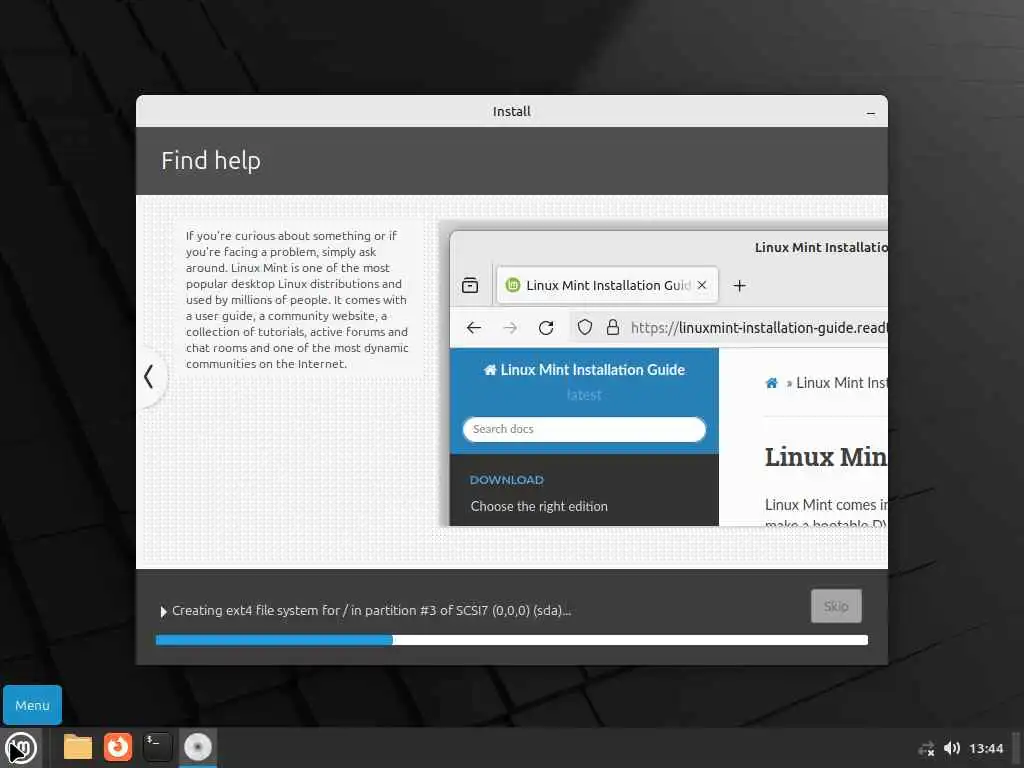Image resolution: width=1024 pixels, height=768 pixels.
Task: Click the Menu tooltip label
Action: tap(32, 705)
